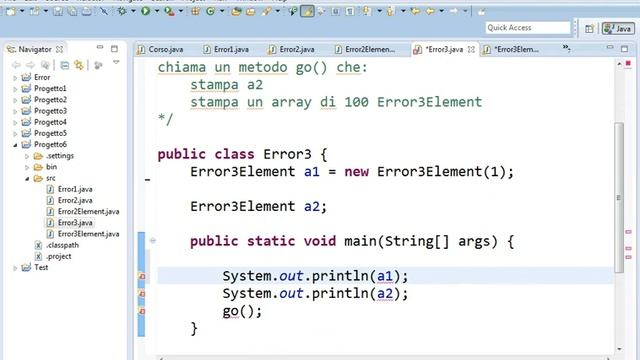Click the New file toolbar icon
The width and height of the screenshot is (640, 360).
(11, 11)
